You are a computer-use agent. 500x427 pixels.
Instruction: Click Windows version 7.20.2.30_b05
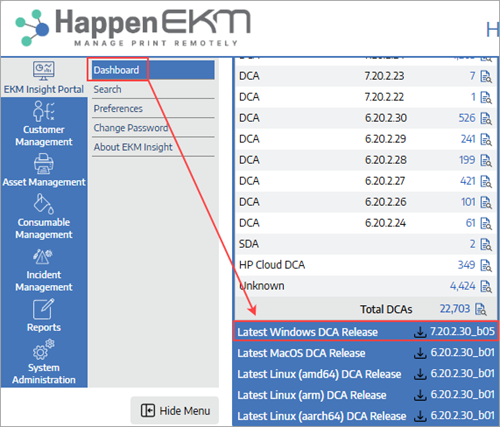462,331
